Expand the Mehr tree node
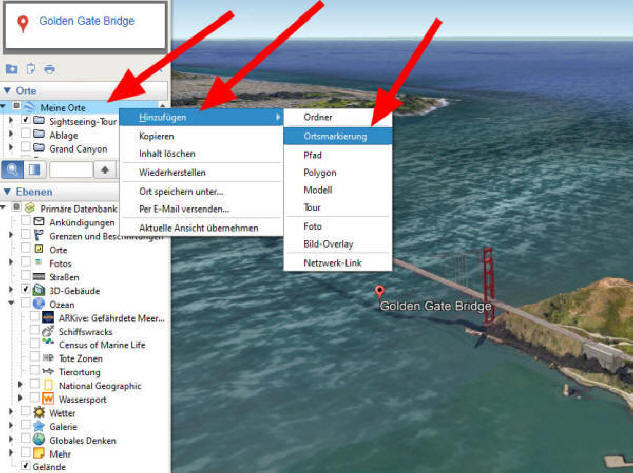 [x=11, y=453]
